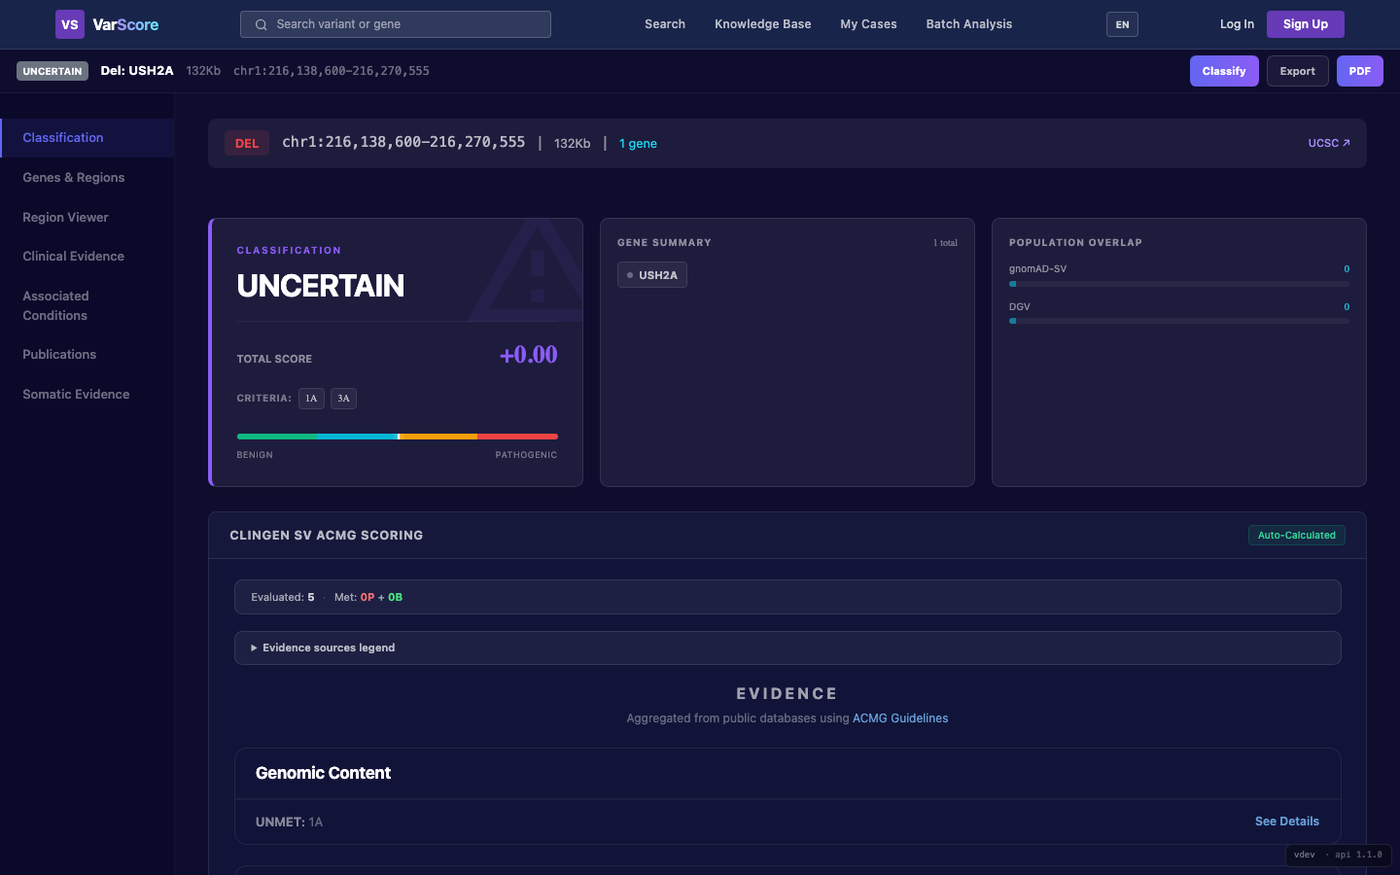Expand the Evidence sources legend

(x=787, y=648)
